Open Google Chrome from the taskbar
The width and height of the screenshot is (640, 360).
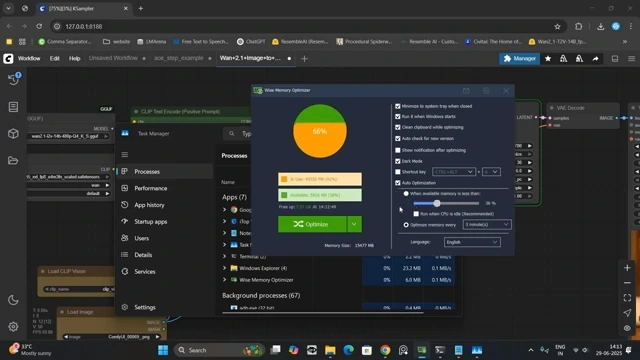point(385,350)
